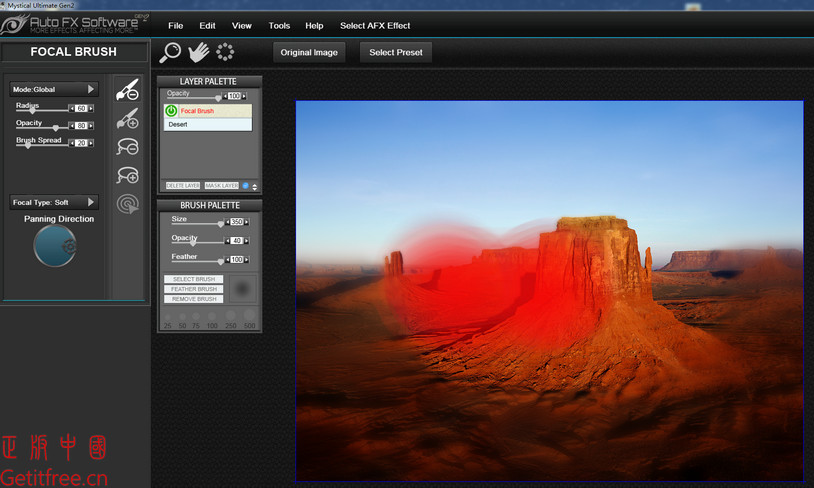This screenshot has height=488, width=814.
Task: Open the Edit menu
Action: (x=207, y=25)
